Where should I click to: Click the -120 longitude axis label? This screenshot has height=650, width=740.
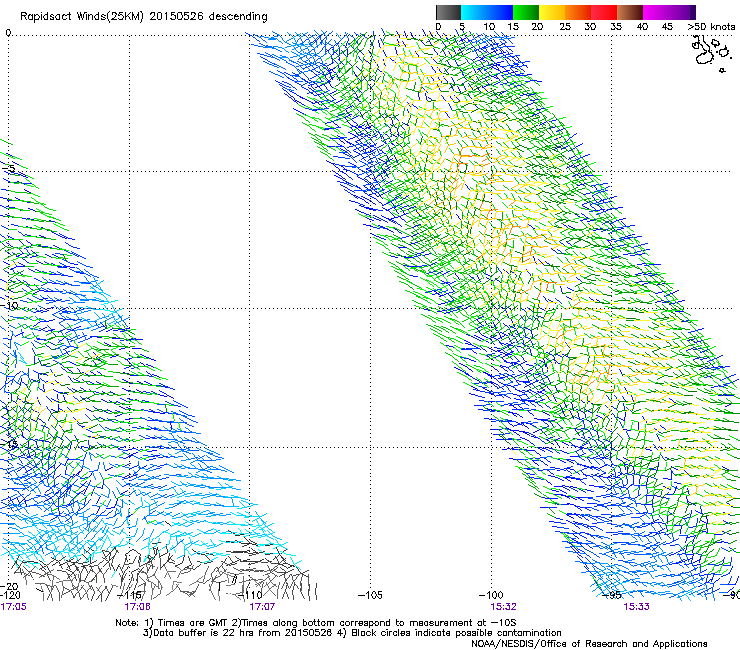[x=10, y=595]
